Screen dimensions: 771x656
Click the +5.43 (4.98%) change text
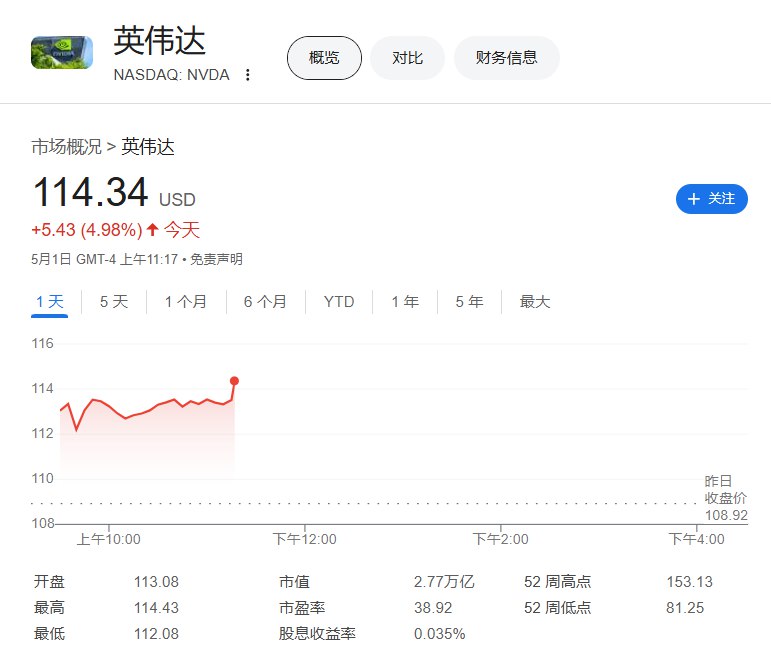pyautogui.click(x=87, y=230)
